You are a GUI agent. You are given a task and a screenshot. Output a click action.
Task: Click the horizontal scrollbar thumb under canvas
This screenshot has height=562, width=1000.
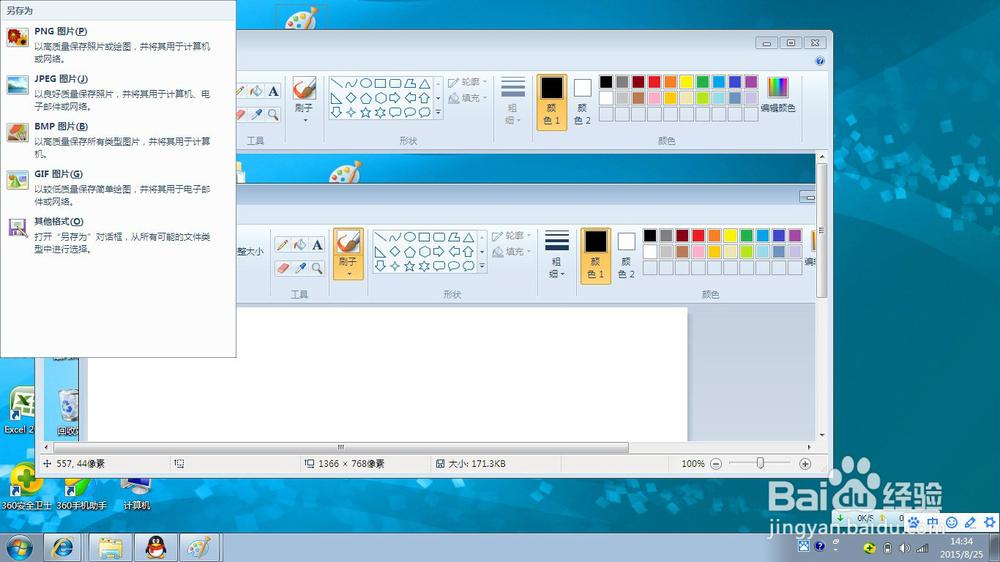pyautogui.click(x=341, y=447)
